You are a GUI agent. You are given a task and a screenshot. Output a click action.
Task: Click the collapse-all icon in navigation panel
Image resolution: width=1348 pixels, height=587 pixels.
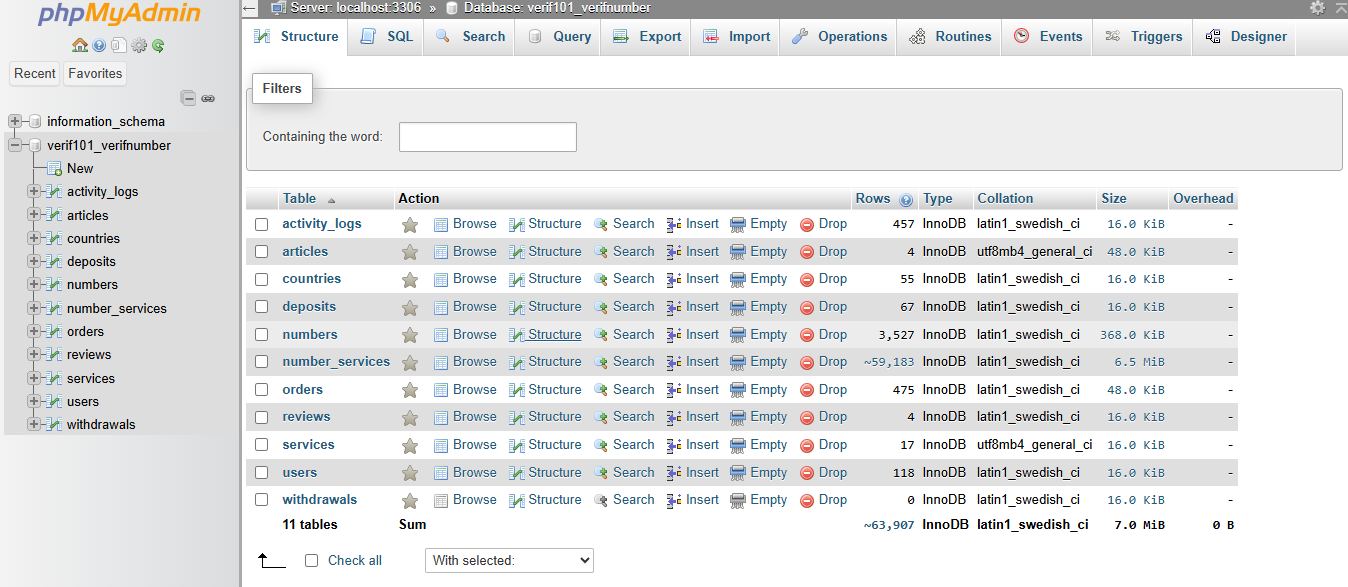pyautogui.click(x=188, y=98)
